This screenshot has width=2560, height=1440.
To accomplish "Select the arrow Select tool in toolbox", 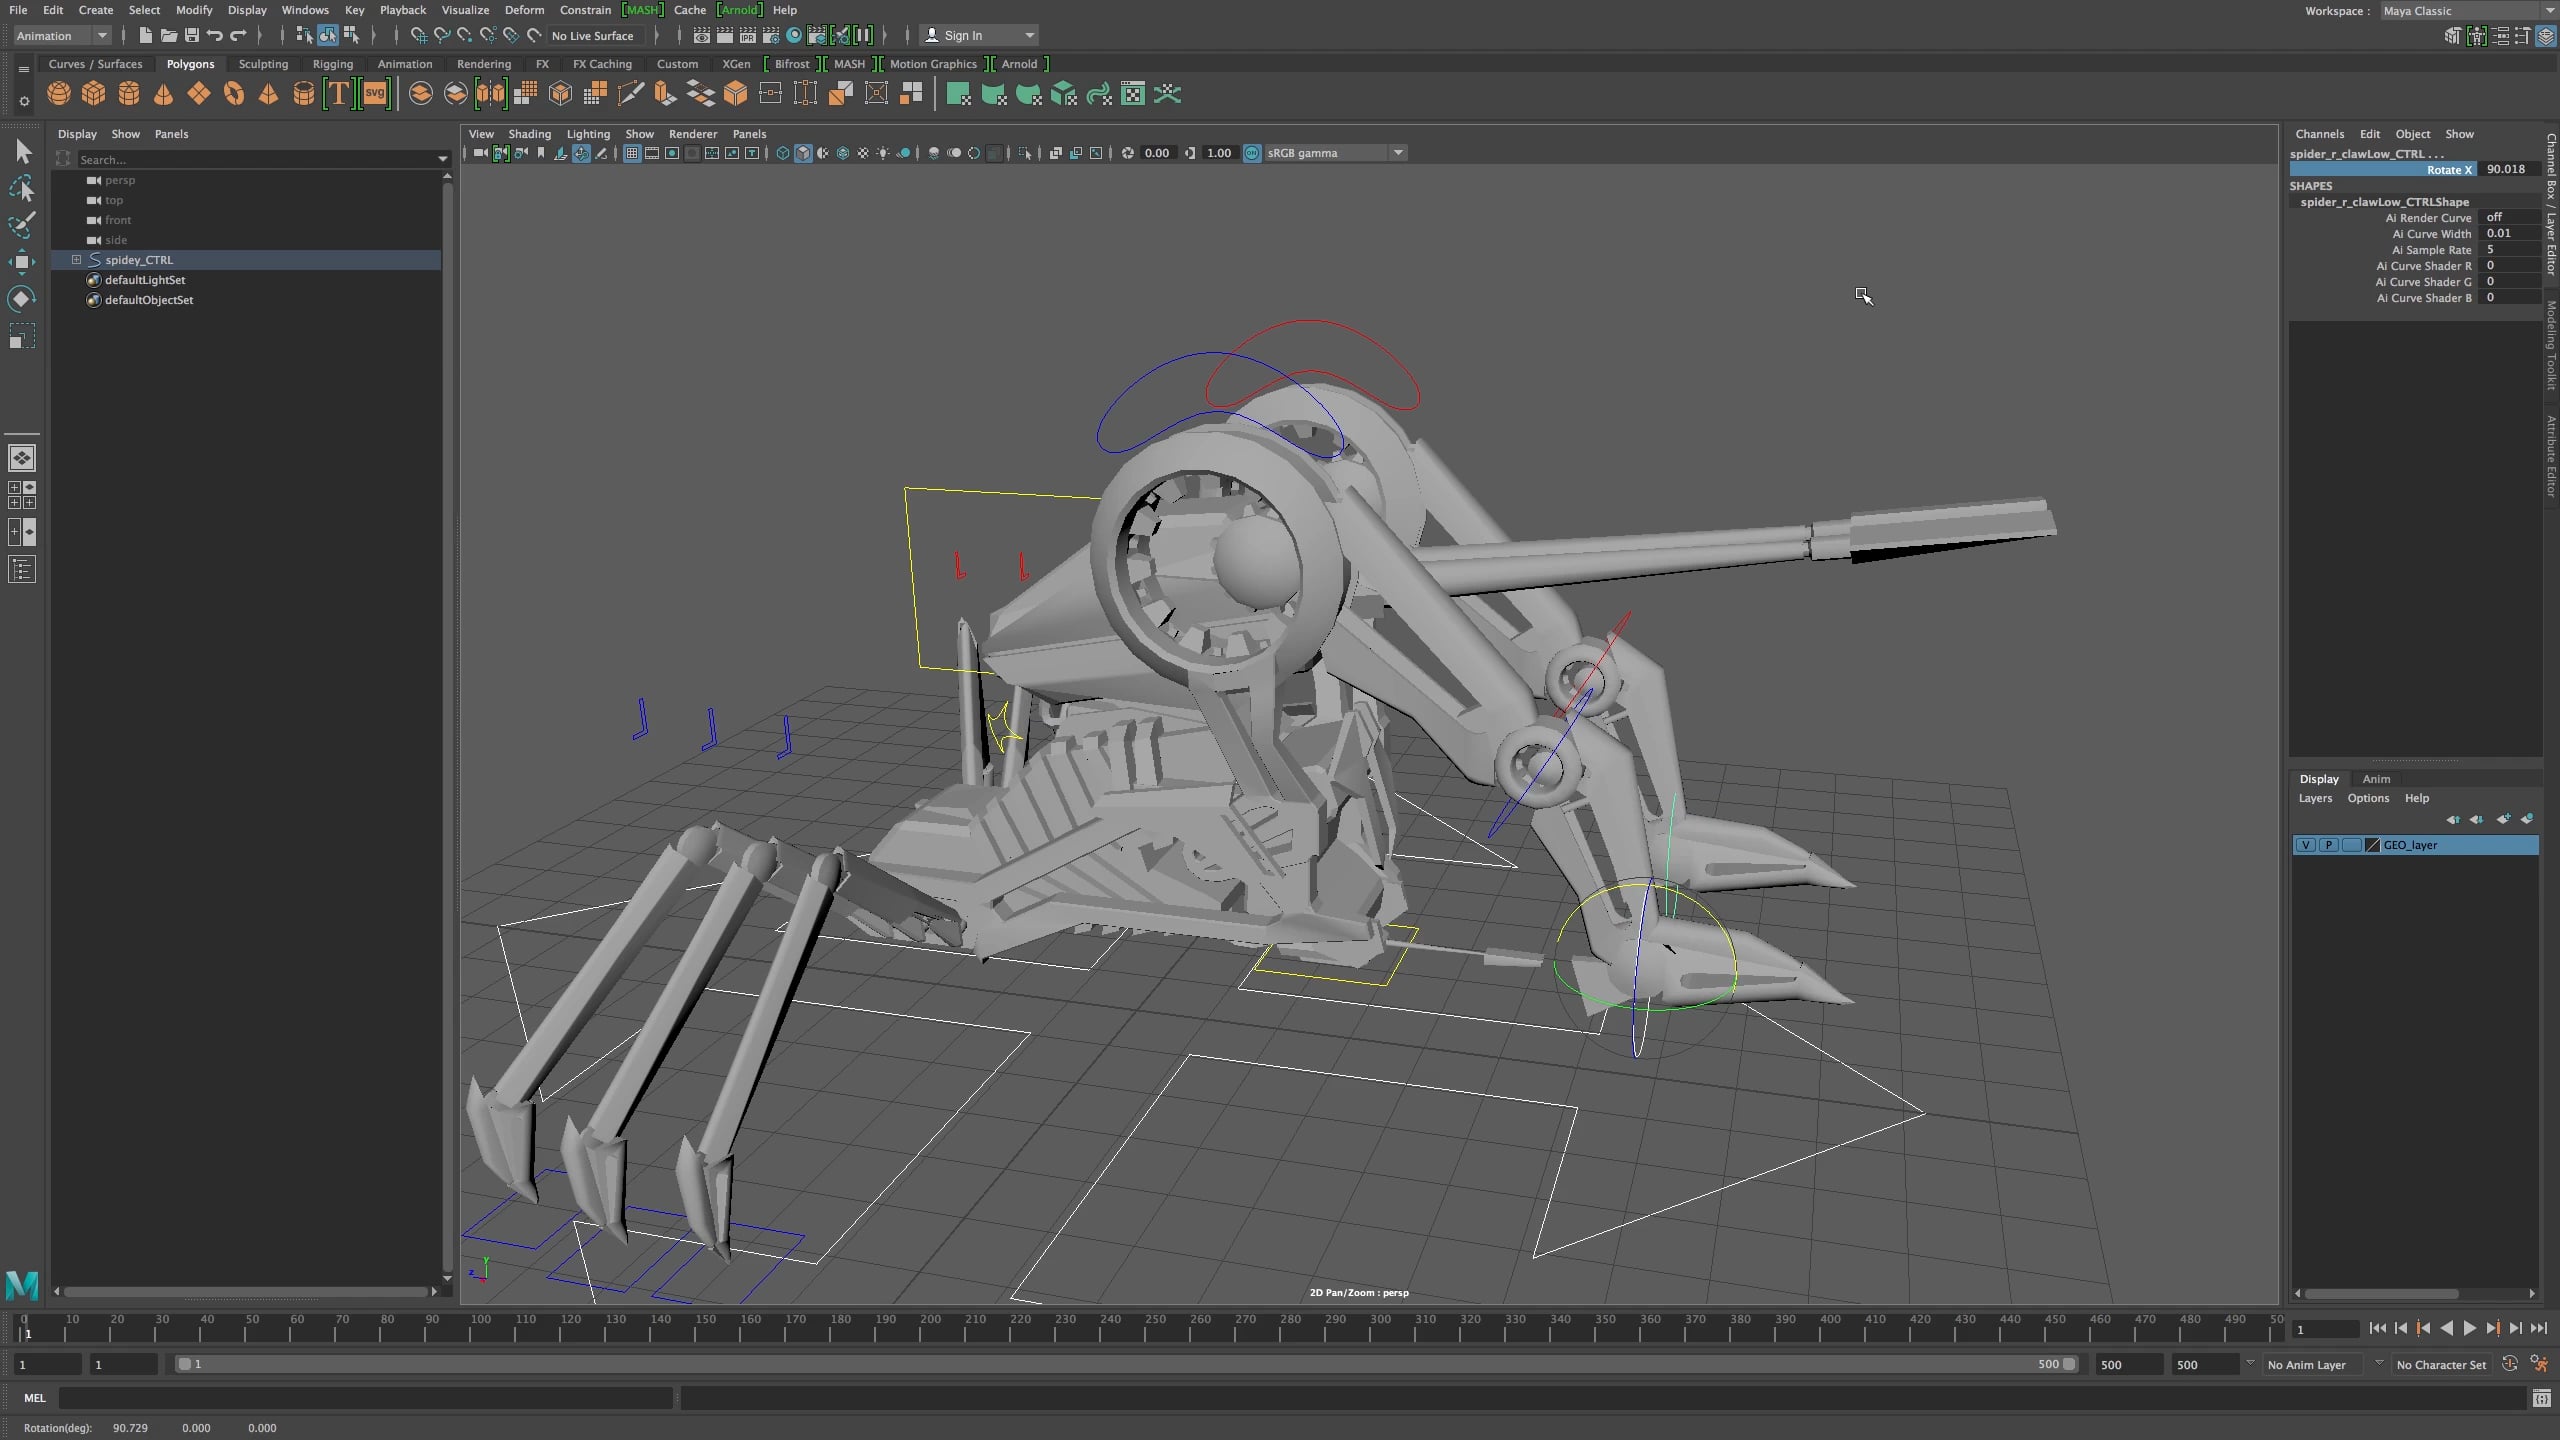I will tap(23, 151).
